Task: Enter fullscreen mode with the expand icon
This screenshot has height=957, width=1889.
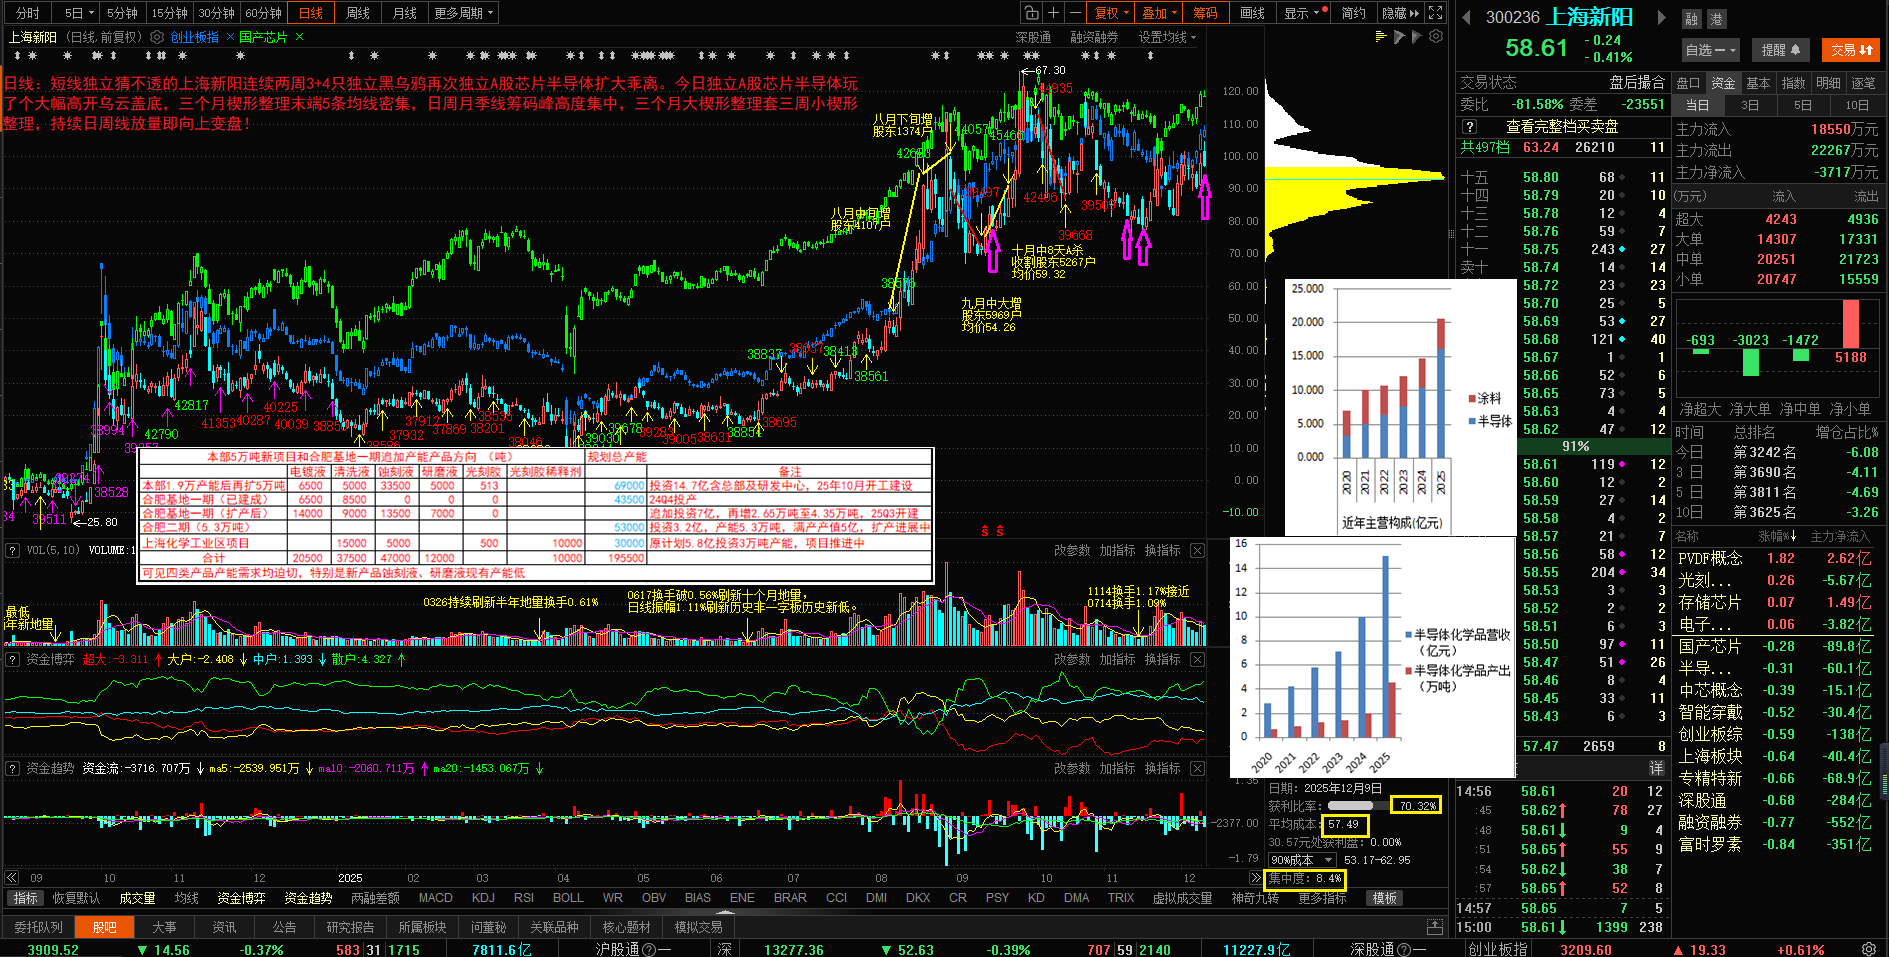Action: 1436,13
